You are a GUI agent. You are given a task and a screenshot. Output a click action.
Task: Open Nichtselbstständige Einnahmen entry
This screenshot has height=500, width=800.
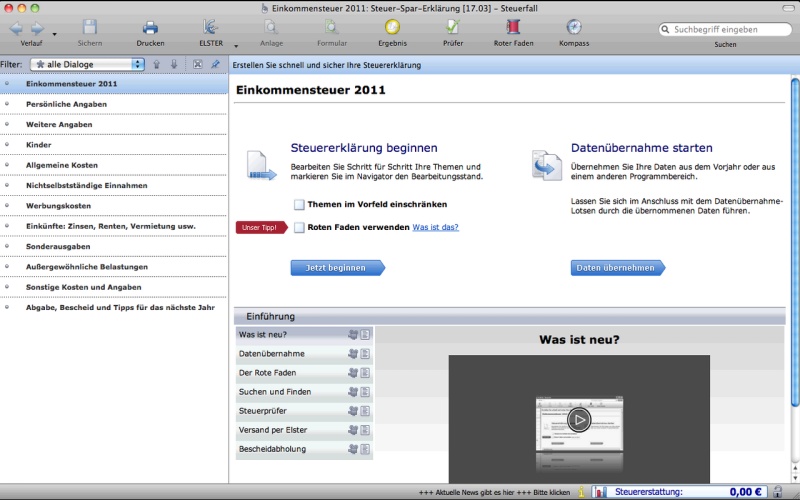[114, 186]
